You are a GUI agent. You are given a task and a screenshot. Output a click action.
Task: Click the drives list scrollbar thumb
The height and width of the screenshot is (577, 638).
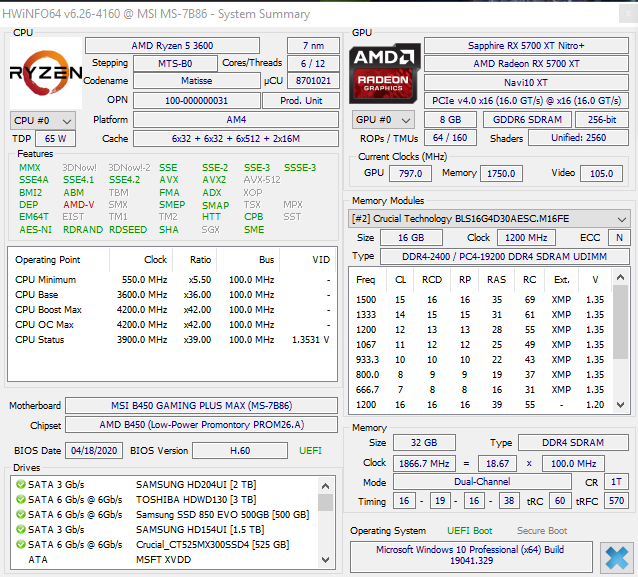pyautogui.click(x=325, y=502)
